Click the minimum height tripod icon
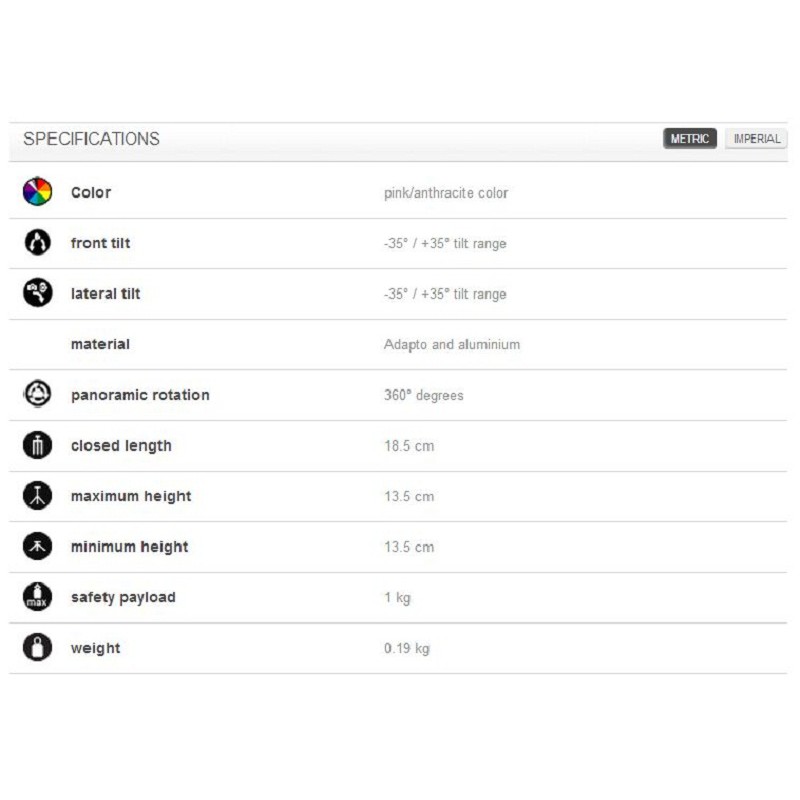800x800 pixels. click(37, 547)
